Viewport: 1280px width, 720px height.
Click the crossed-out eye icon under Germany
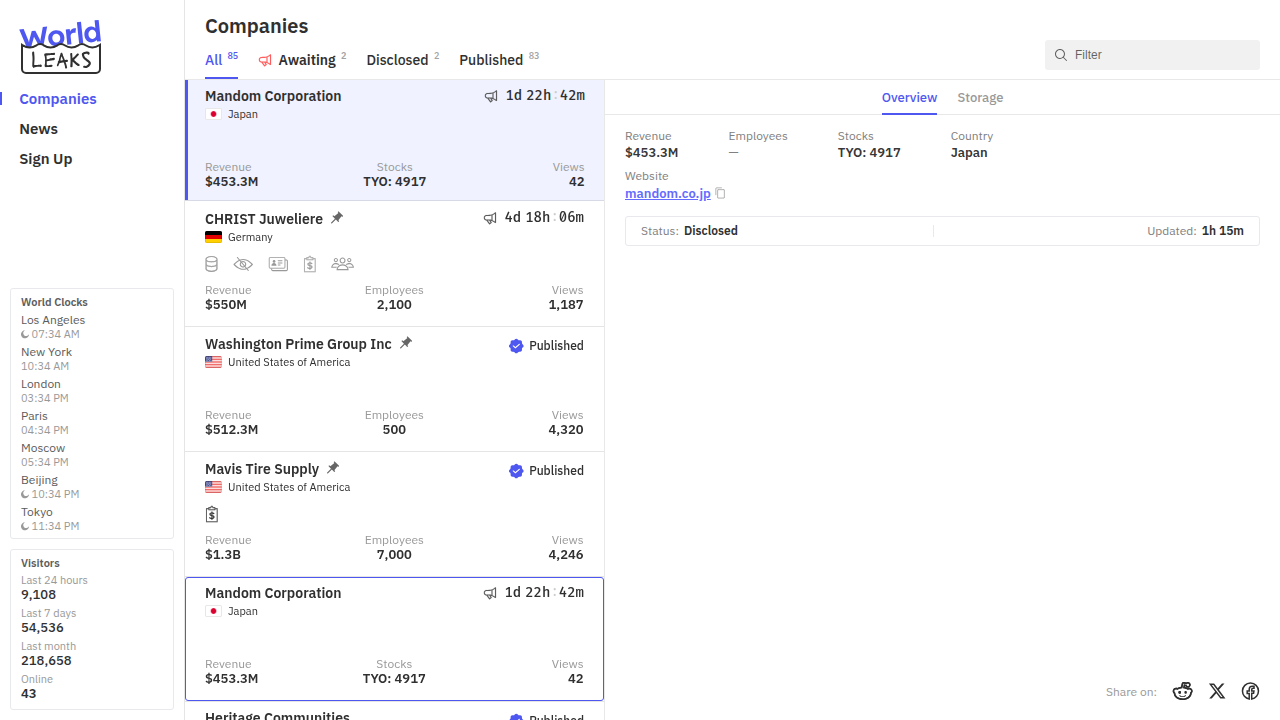[x=243, y=264]
